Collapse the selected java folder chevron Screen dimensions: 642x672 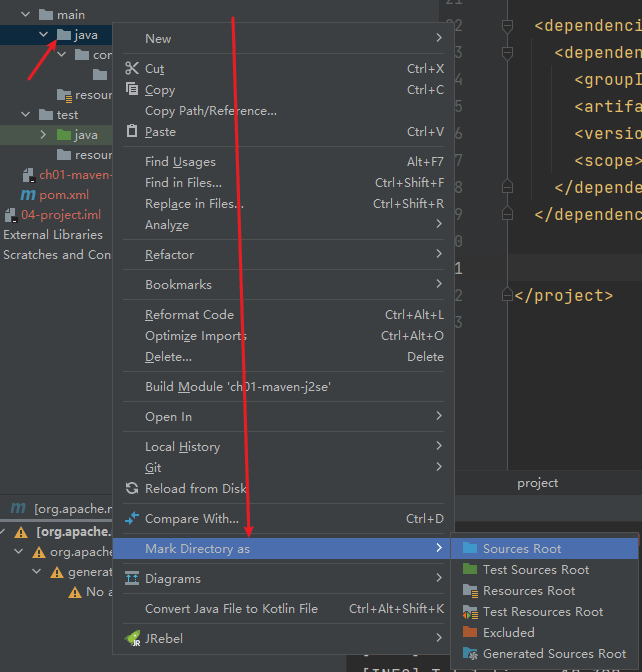coord(44,34)
